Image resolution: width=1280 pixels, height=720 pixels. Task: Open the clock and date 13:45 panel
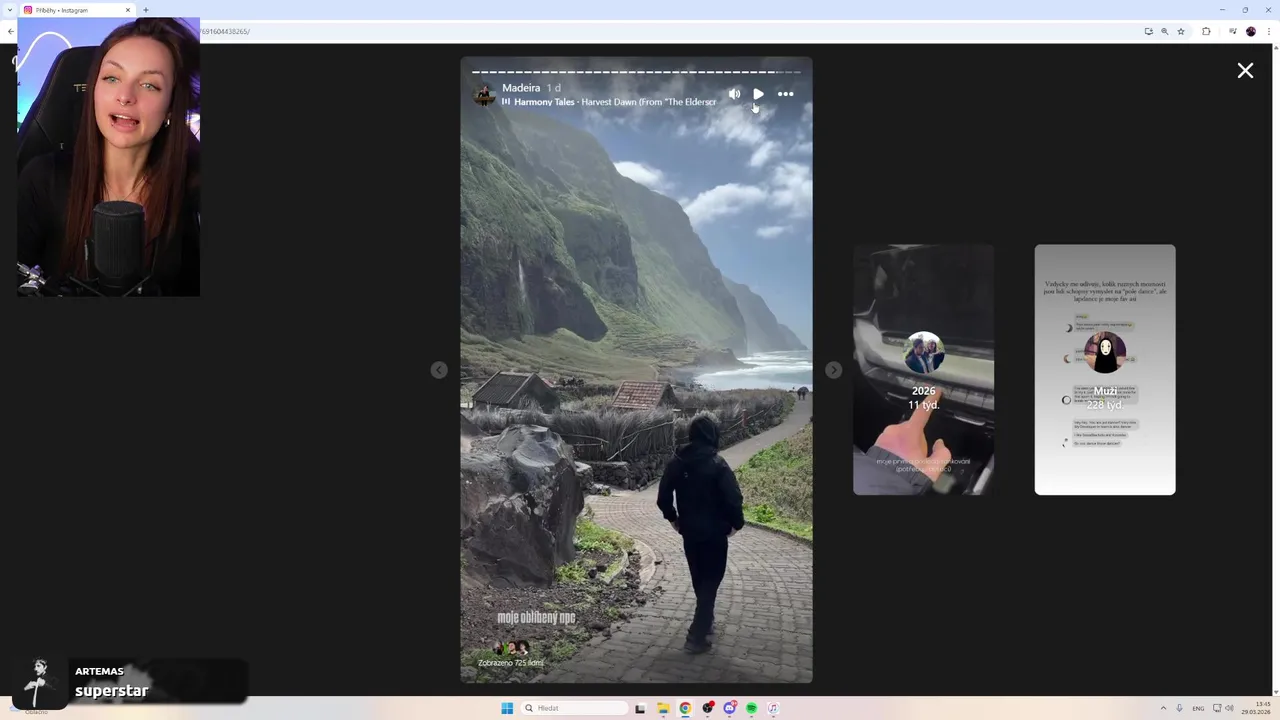pyautogui.click(x=1255, y=708)
